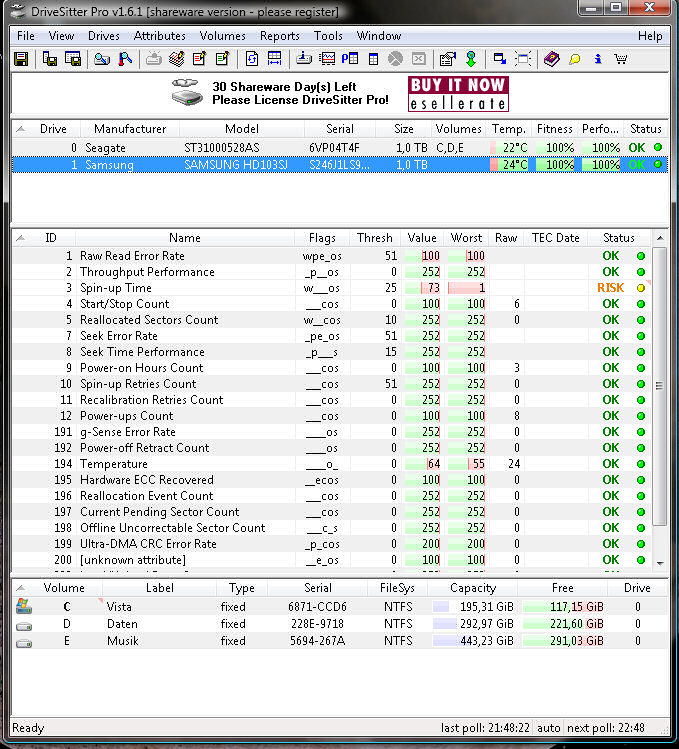The image size is (679, 749).
Task: Sort attributes by TEC Date column header
Action: (556, 238)
